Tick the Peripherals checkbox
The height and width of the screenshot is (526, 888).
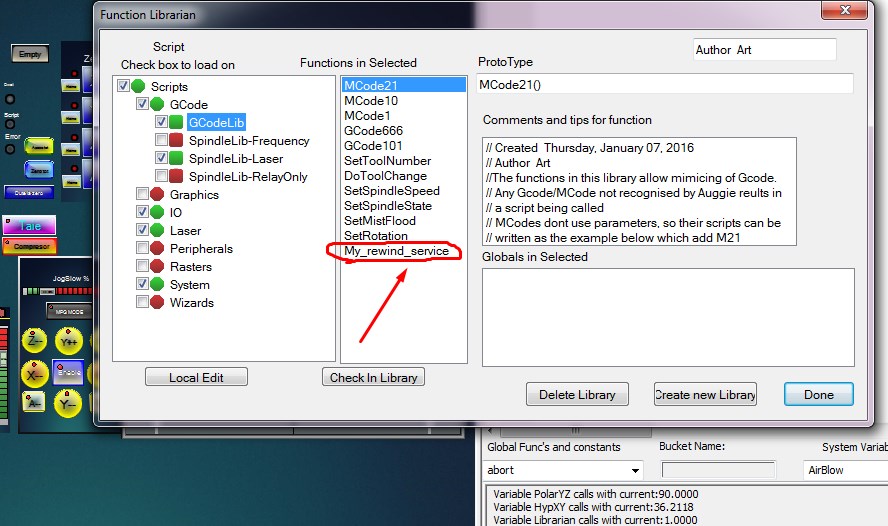143,249
